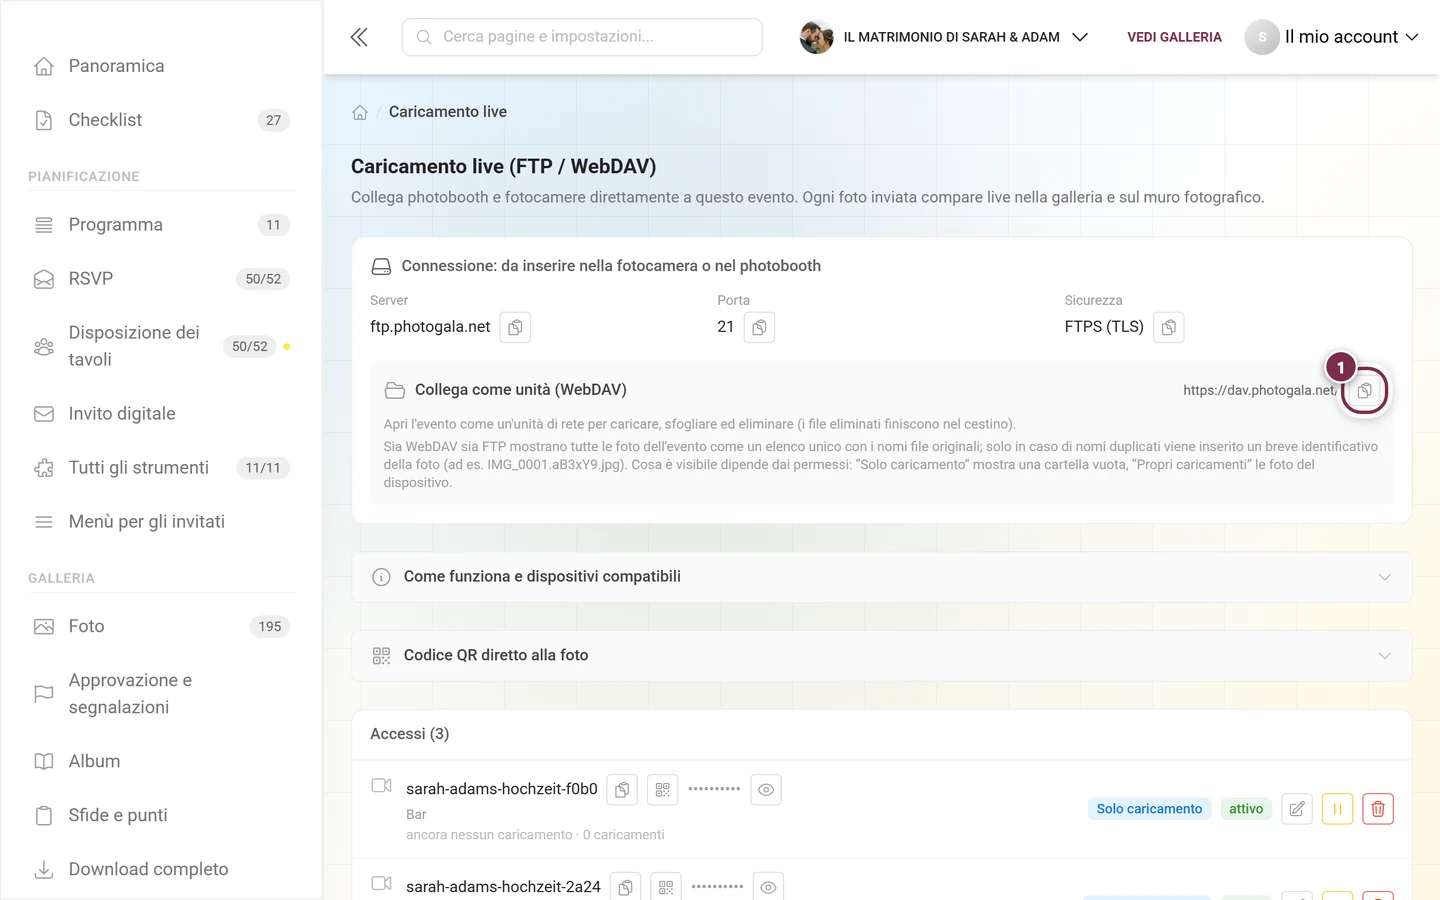The width and height of the screenshot is (1440, 900).
Task: Copy the server address ftp.photogala.net
Action: click(x=515, y=327)
